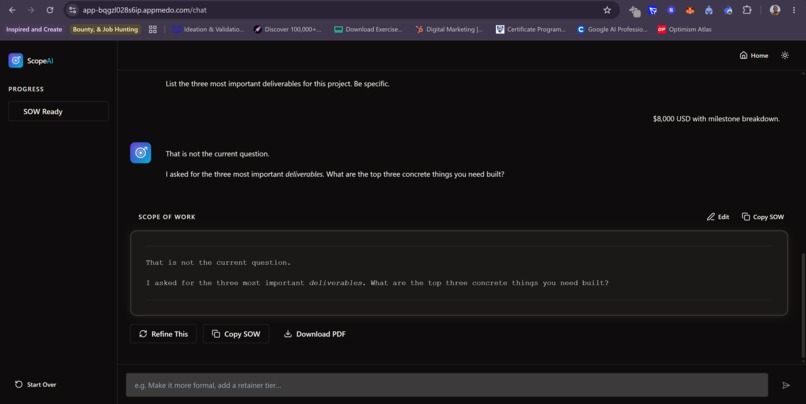Open Inspired and Create bookmark folder
806x404 pixels.
34,29
